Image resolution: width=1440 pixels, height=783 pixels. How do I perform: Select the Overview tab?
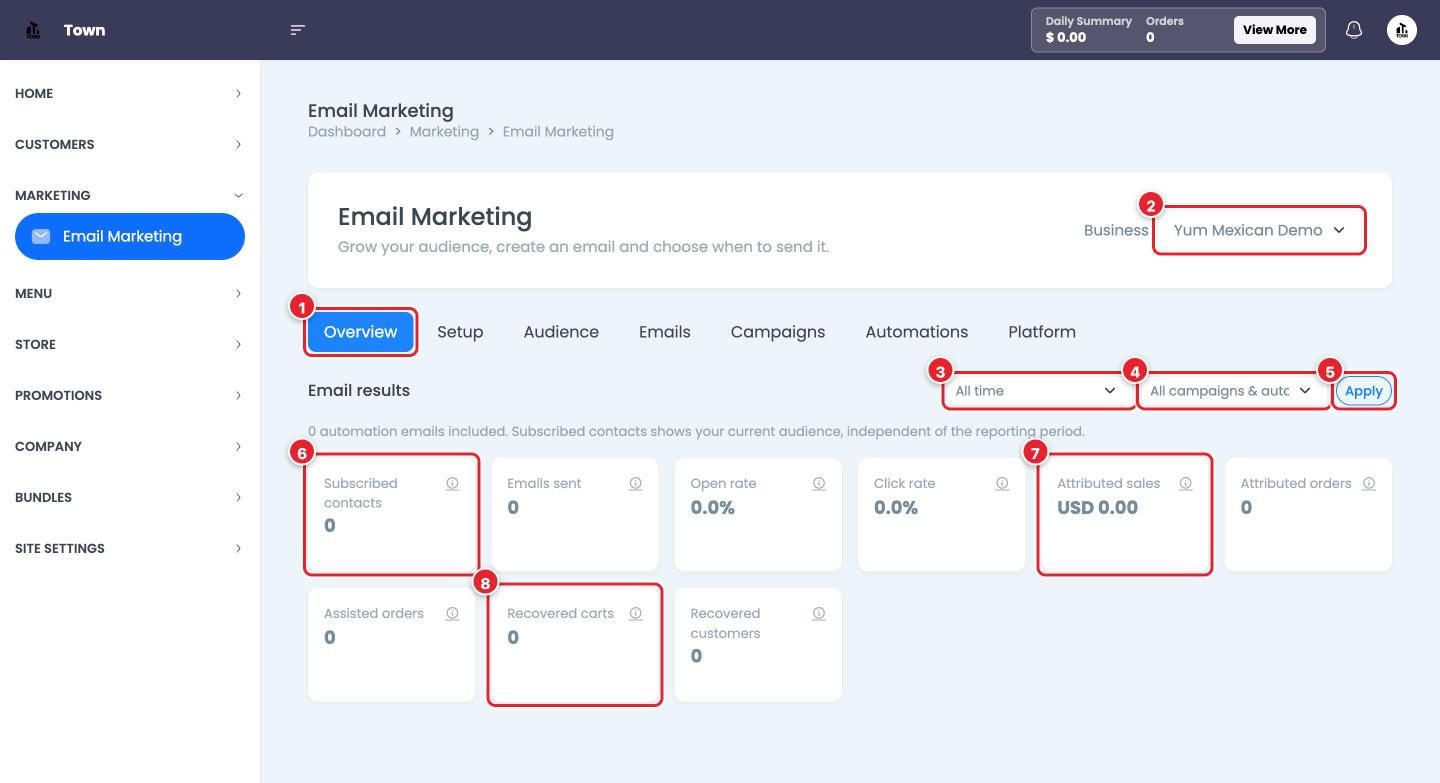(x=360, y=332)
